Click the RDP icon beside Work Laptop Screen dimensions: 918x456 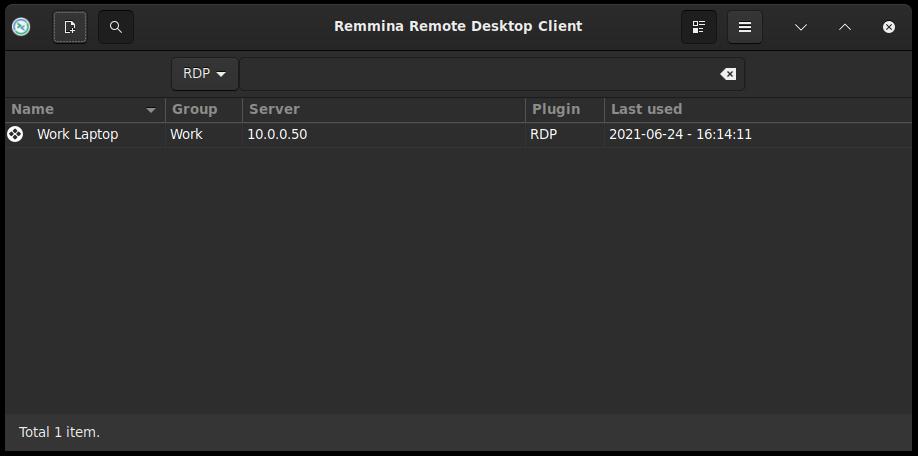pyautogui.click(x=15, y=135)
